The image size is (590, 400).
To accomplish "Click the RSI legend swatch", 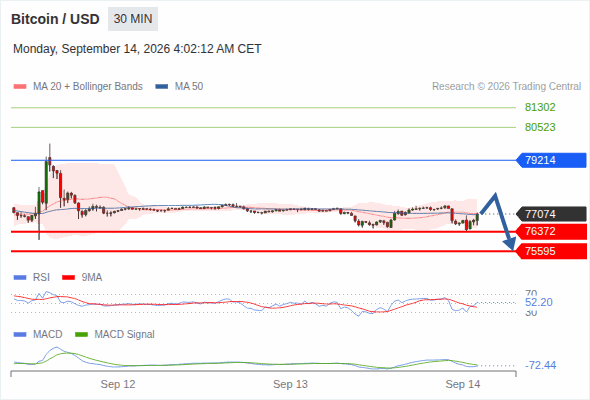I will pyautogui.click(x=20, y=278).
